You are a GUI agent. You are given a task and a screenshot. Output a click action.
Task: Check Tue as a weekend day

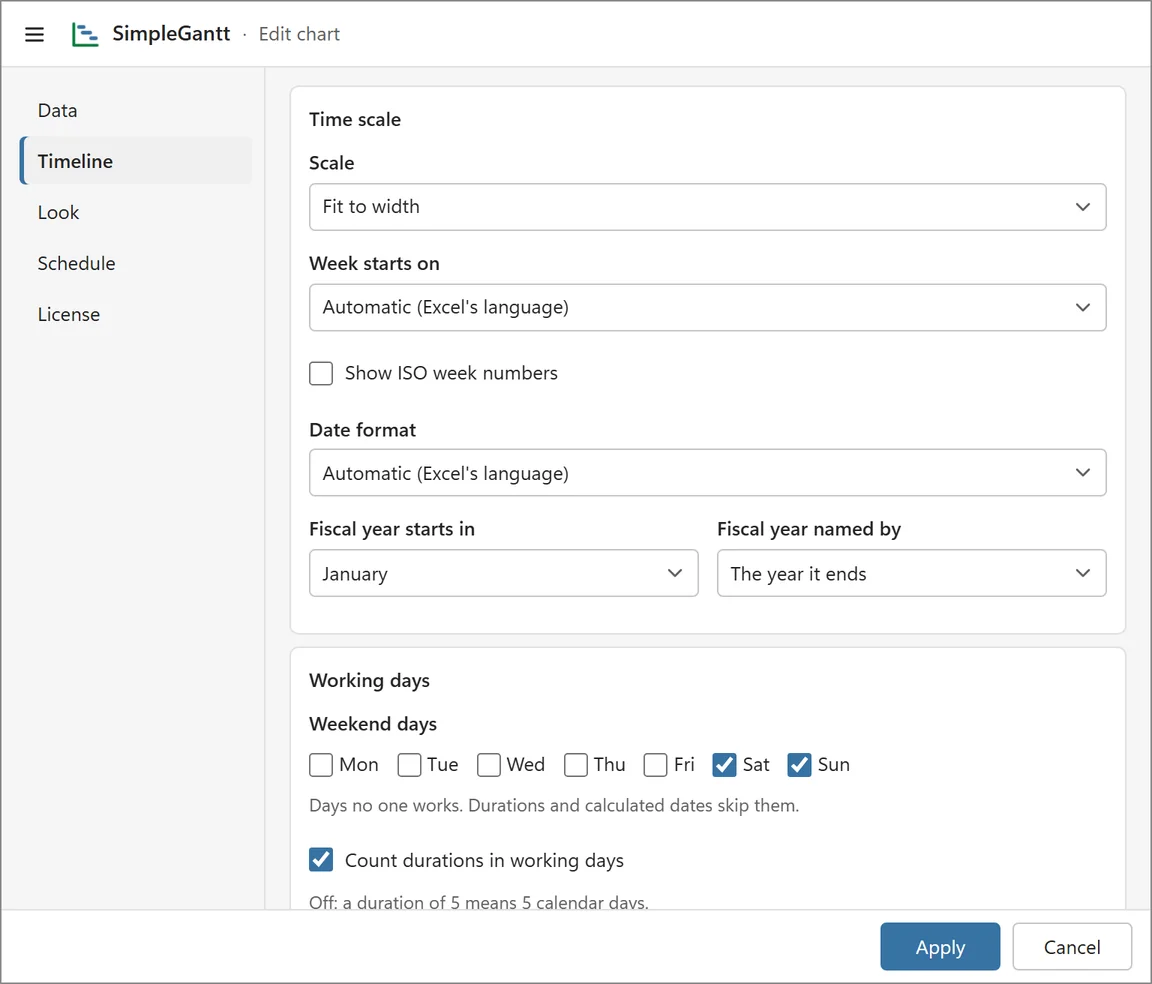click(x=409, y=765)
